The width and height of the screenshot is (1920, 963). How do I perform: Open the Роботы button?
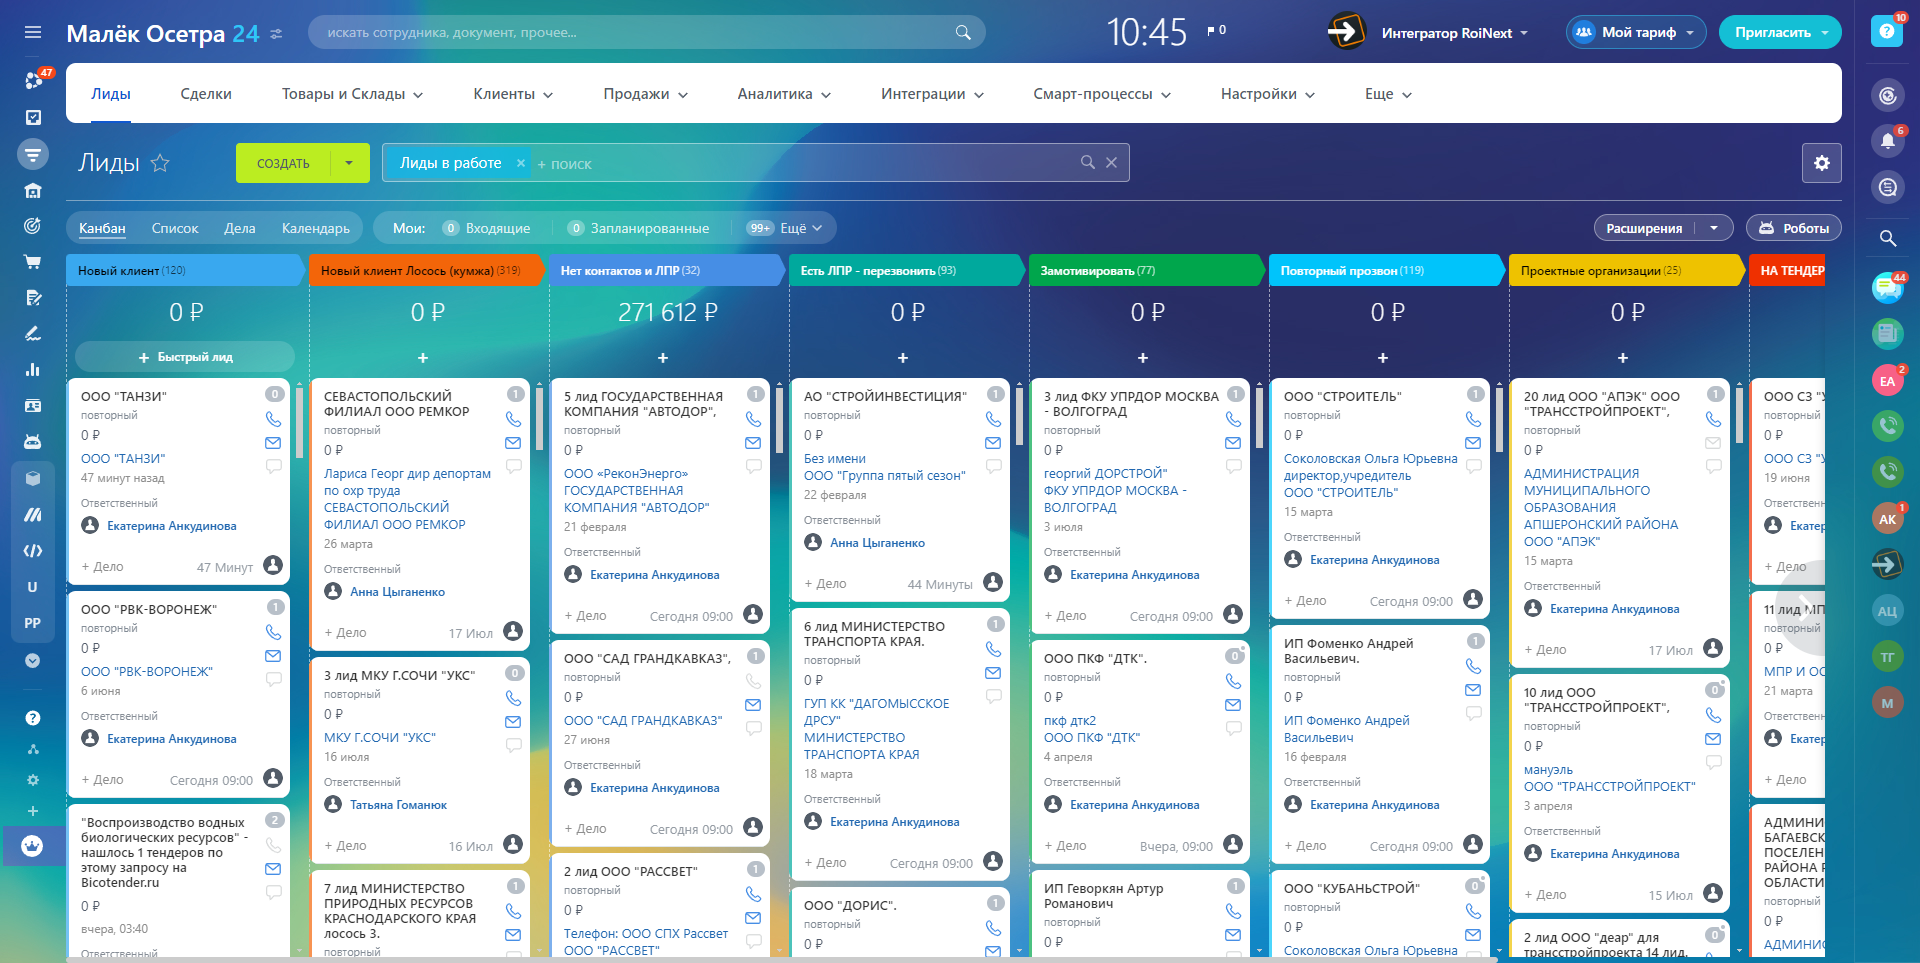[1794, 228]
